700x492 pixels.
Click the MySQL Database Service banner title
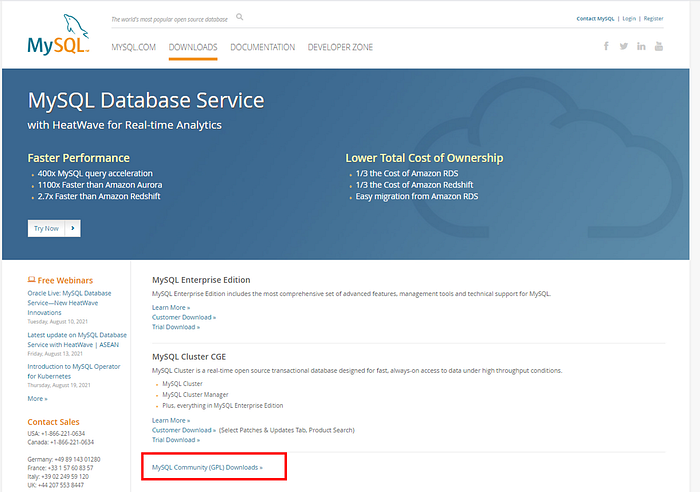(x=146, y=100)
